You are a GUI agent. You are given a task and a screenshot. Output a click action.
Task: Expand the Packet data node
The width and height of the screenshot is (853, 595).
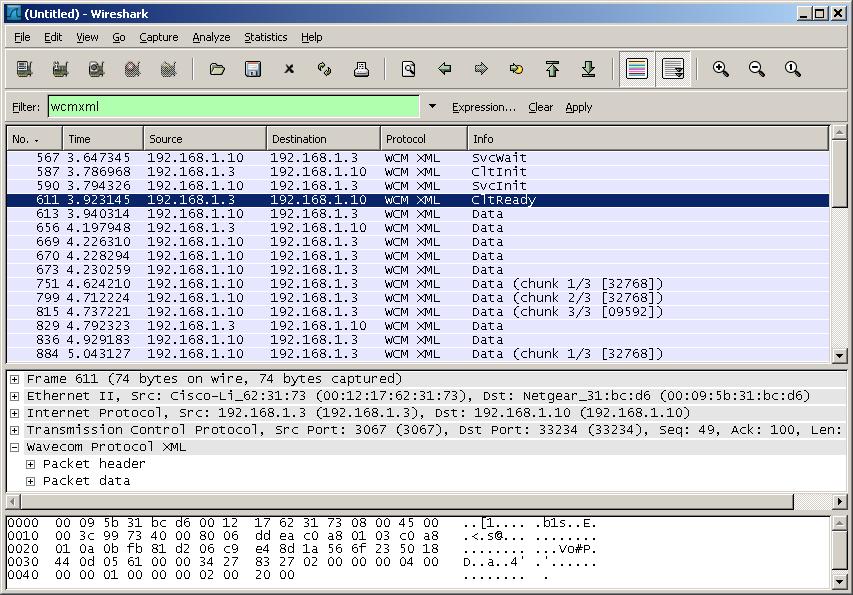point(30,481)
